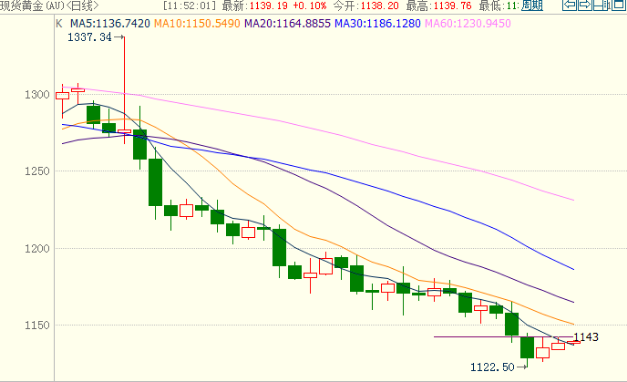
Task: Click the 现货黄金(AU) 日线 chart title
Action: pyautogui.click(x=49, y=6)
